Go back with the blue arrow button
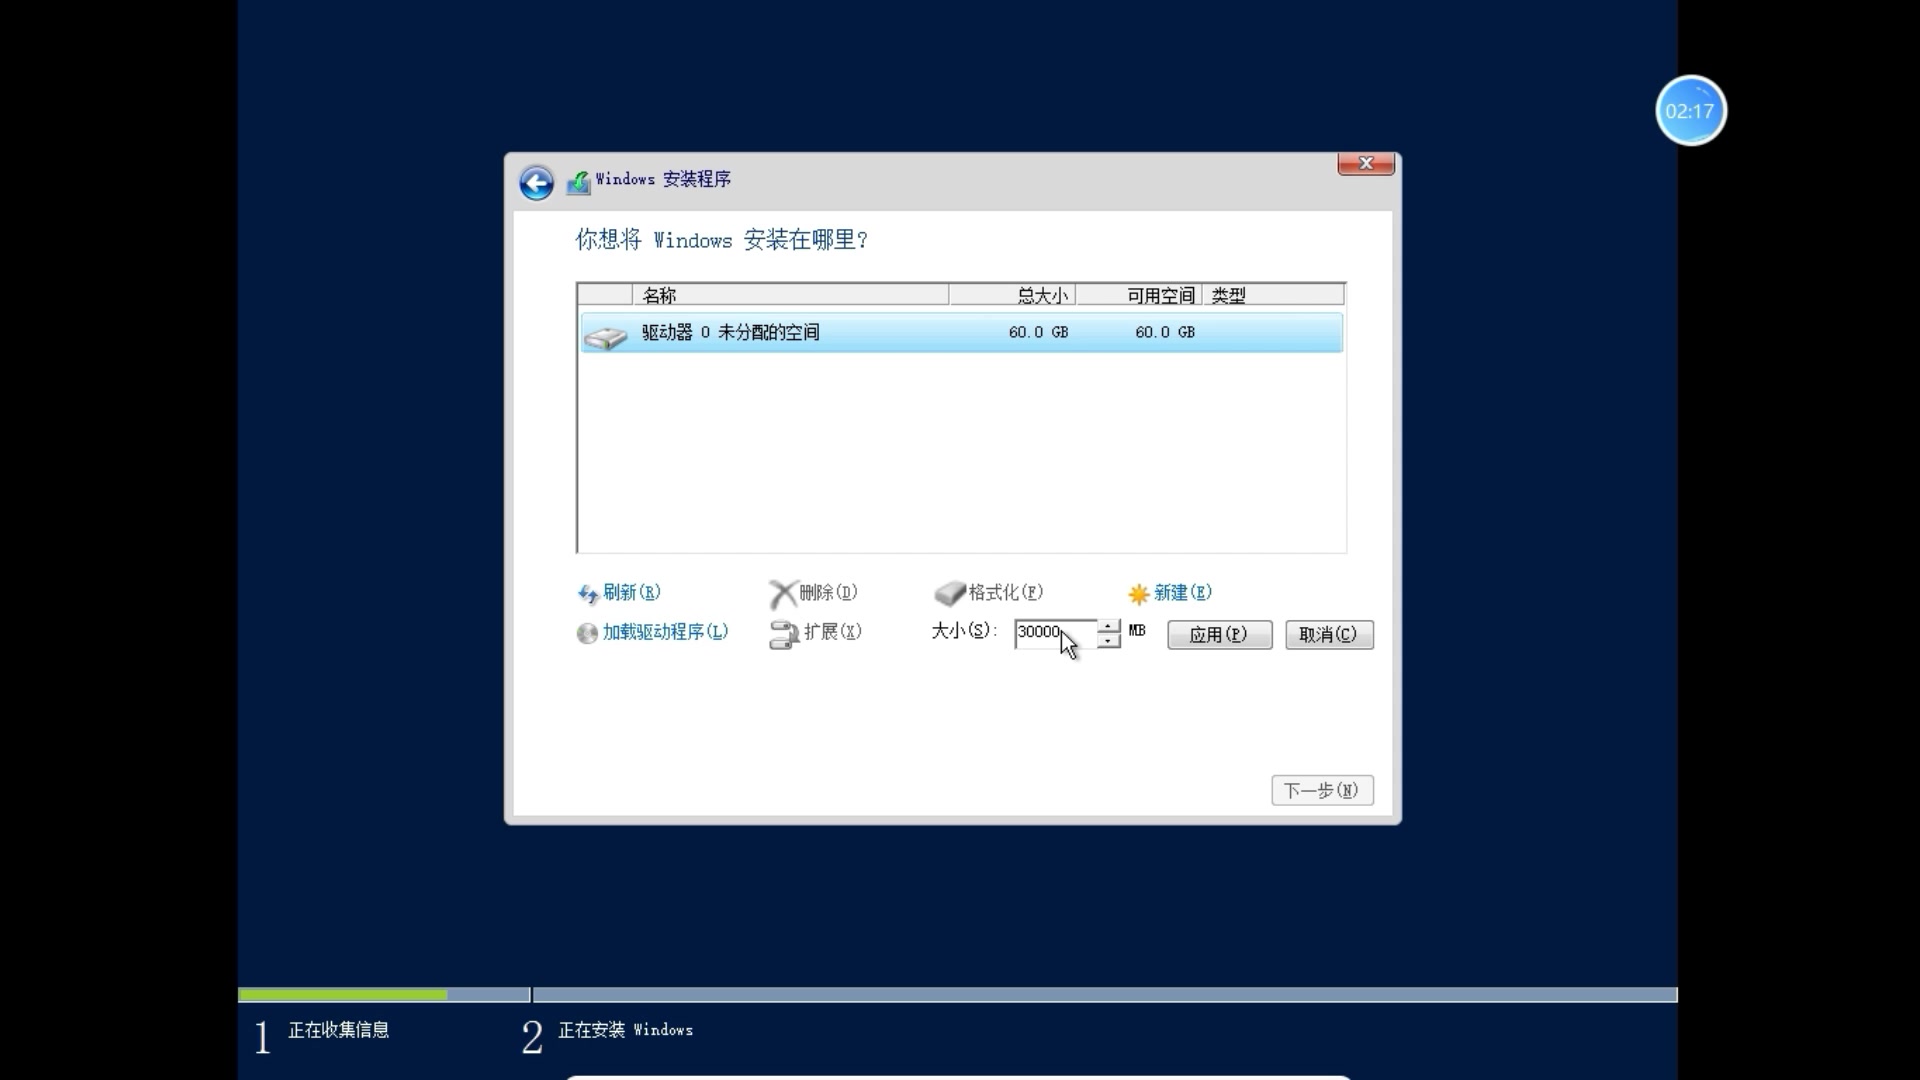This screenshot has width=1920, height=1080. tap(536, 183)
